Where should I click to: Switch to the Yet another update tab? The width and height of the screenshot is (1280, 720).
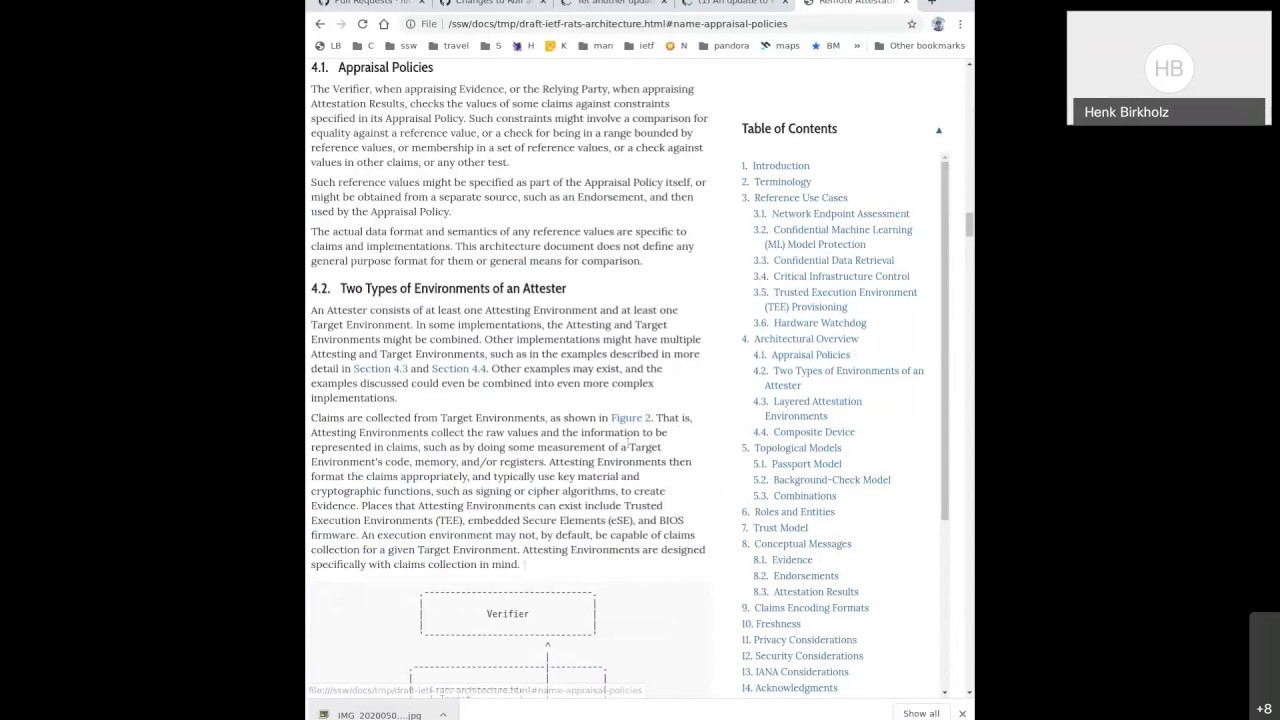611,3
